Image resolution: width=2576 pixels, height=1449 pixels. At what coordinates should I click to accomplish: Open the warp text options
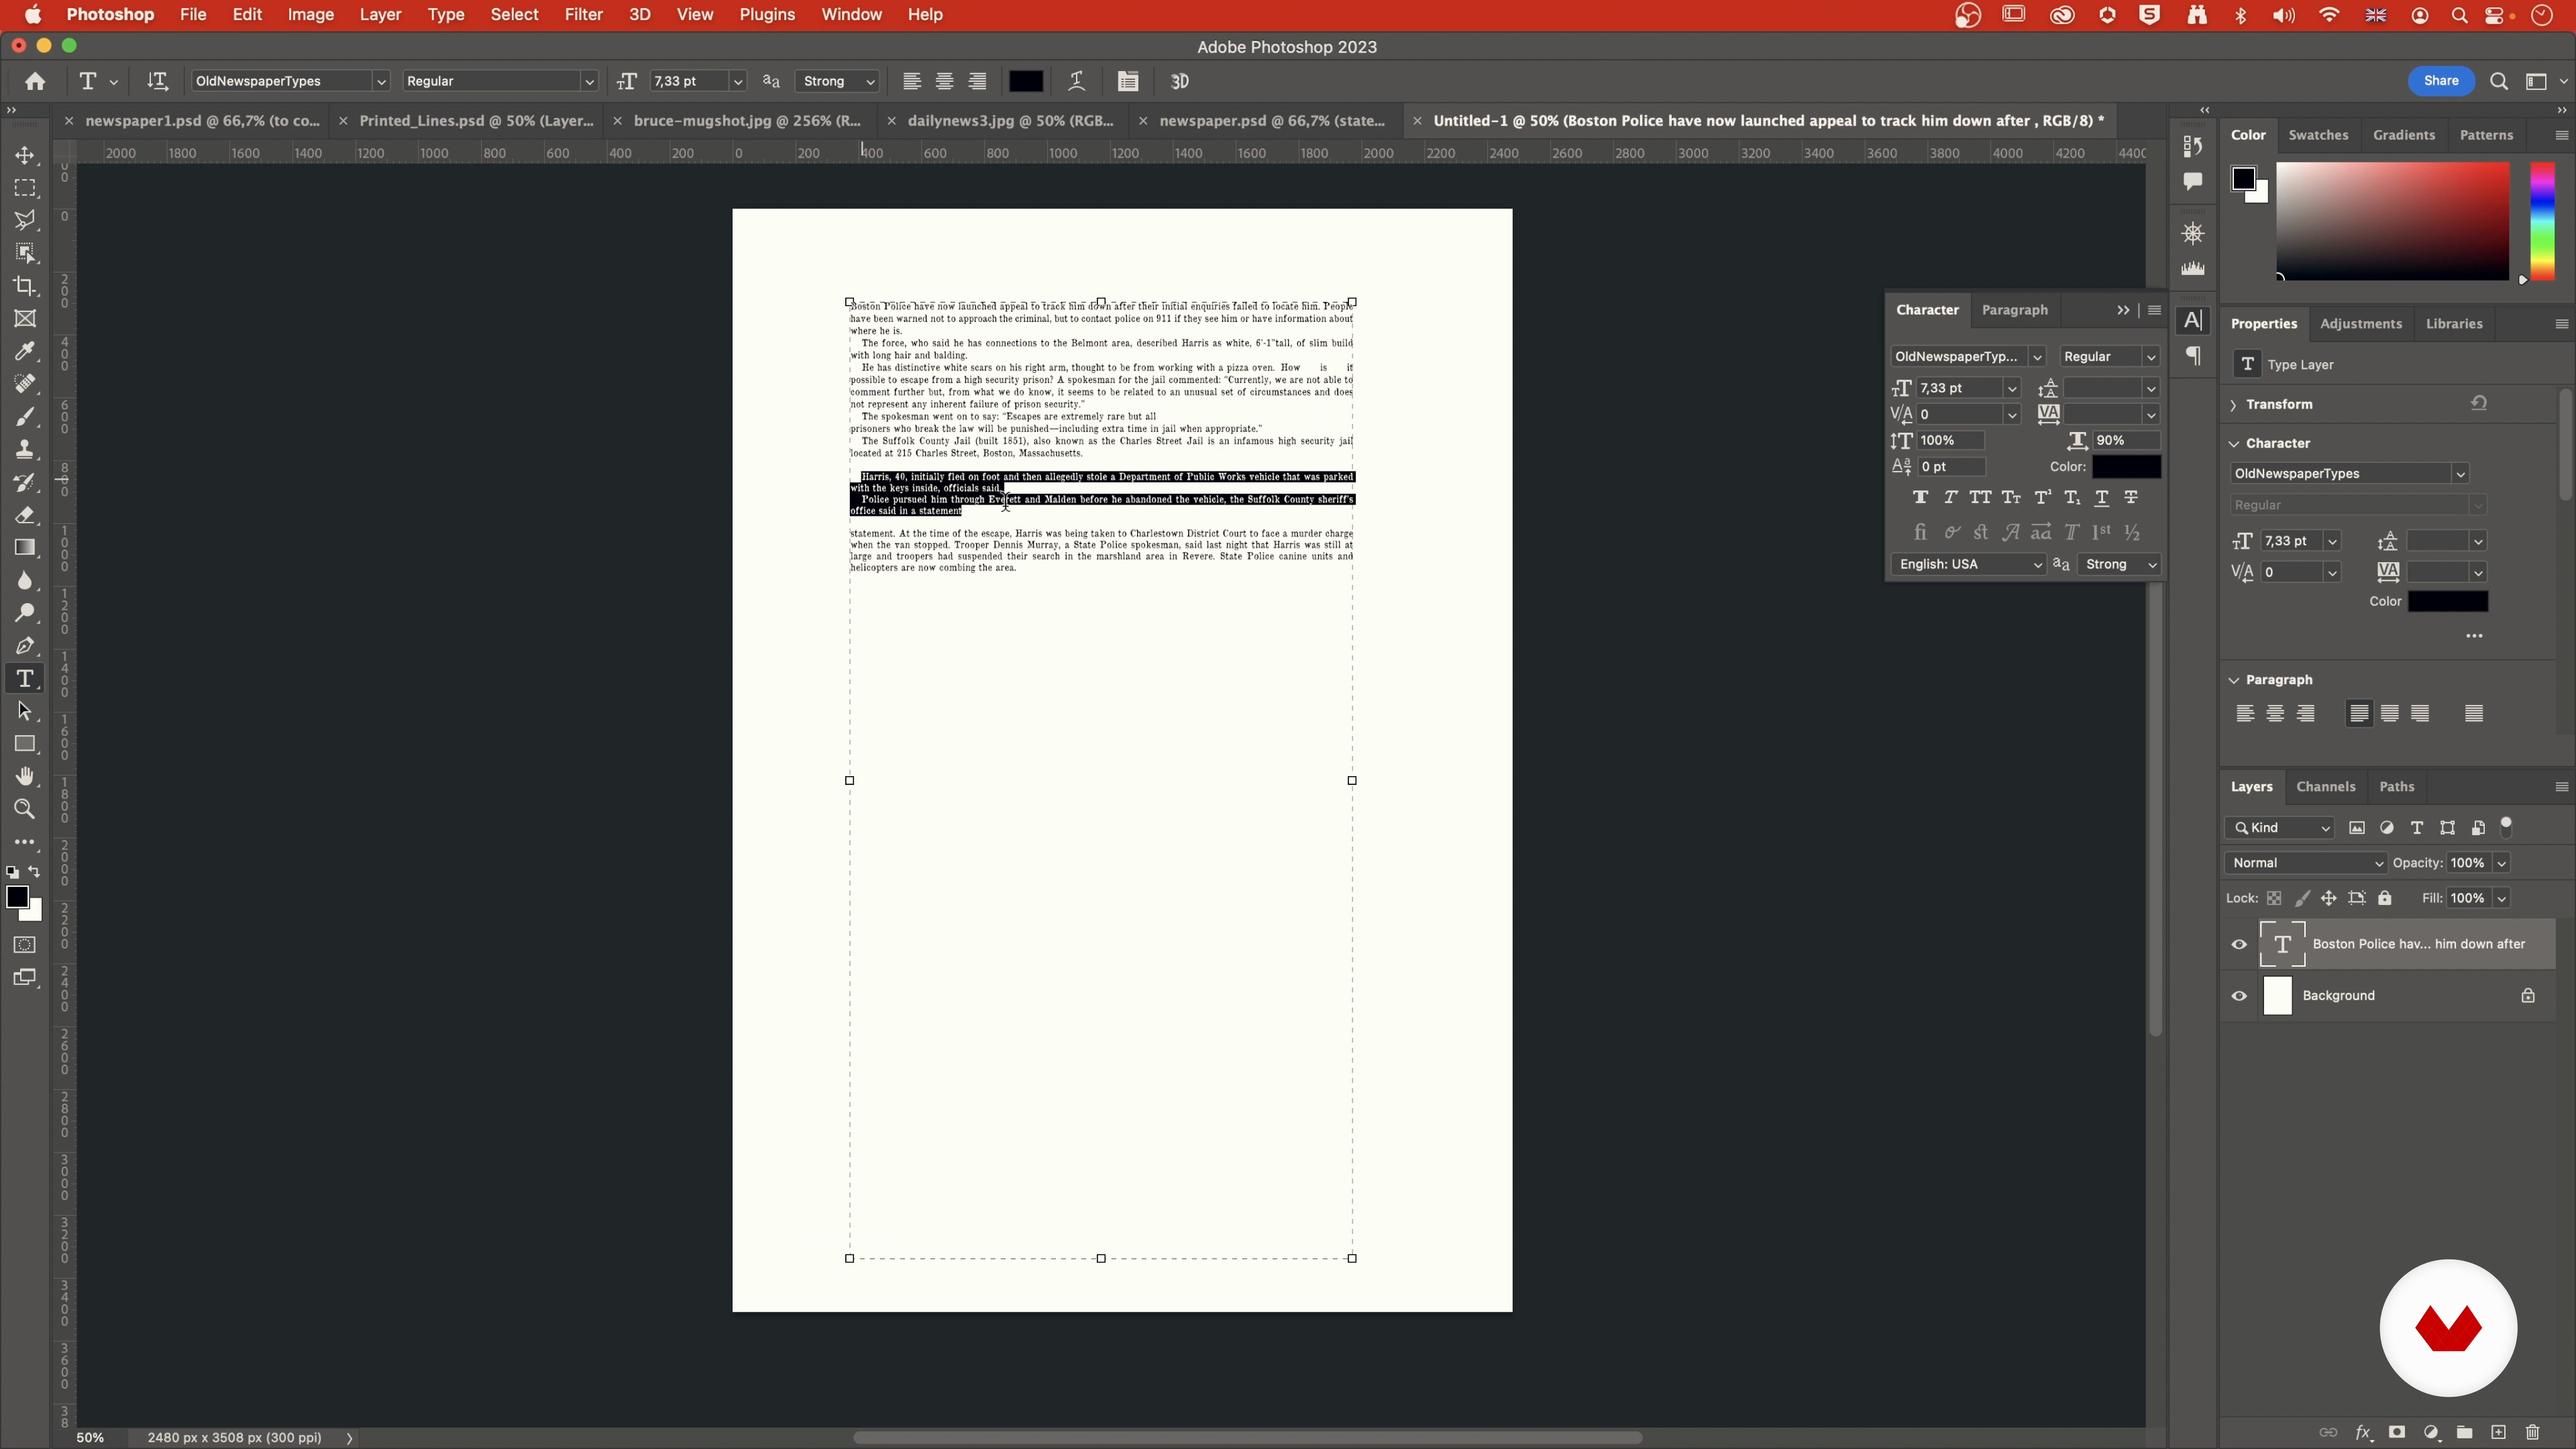point(1076,81)
